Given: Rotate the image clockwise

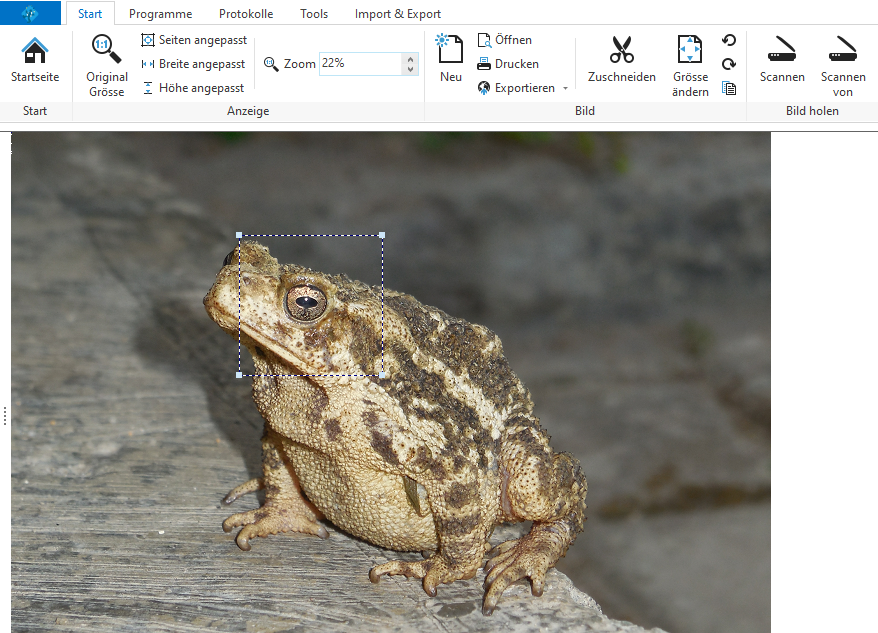Looking at the screenshot, I should pos(729,65).
